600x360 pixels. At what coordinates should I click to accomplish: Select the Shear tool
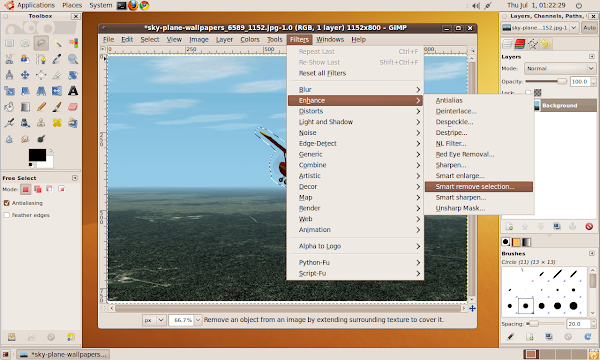pos(25,91)
